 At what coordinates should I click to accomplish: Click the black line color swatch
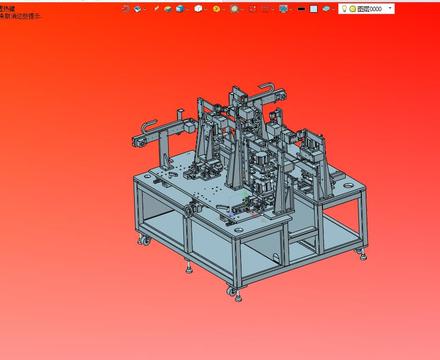(x=301, y=9)
